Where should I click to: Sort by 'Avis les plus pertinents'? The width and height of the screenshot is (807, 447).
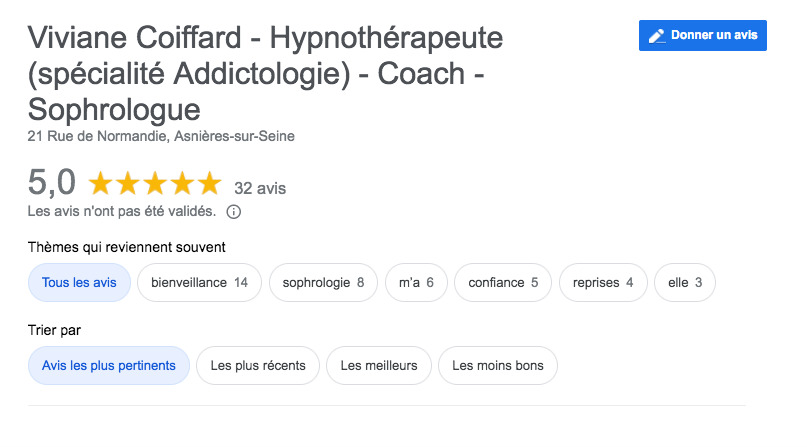coord(109,366)
